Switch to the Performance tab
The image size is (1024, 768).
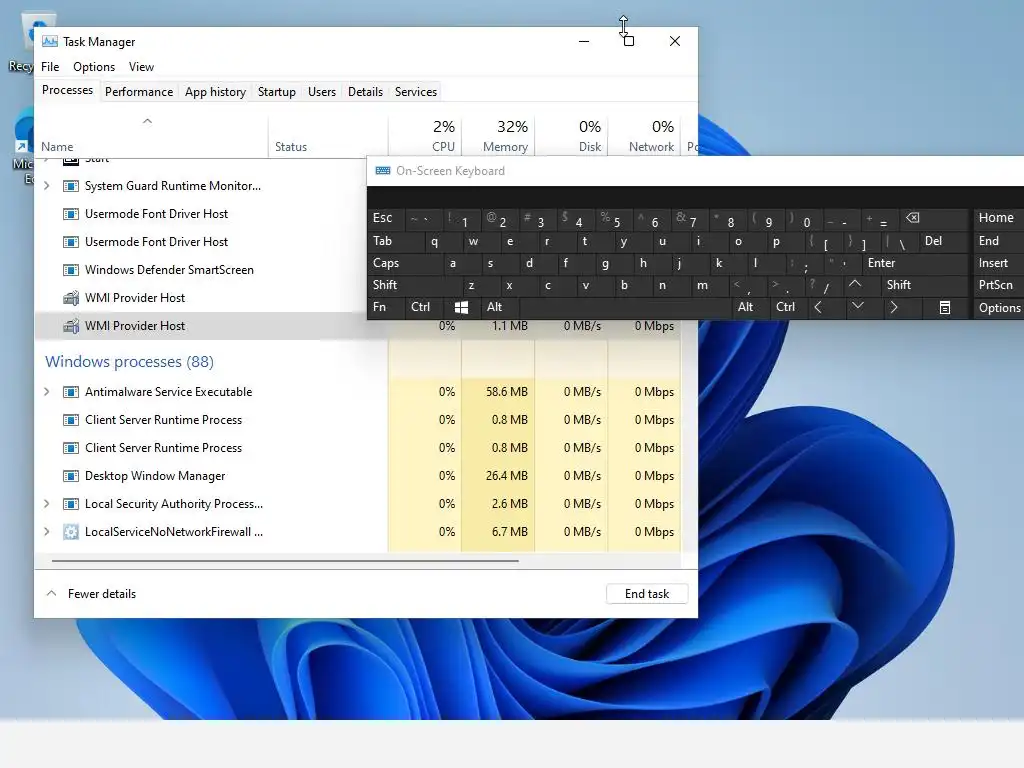tap(138, 92)
